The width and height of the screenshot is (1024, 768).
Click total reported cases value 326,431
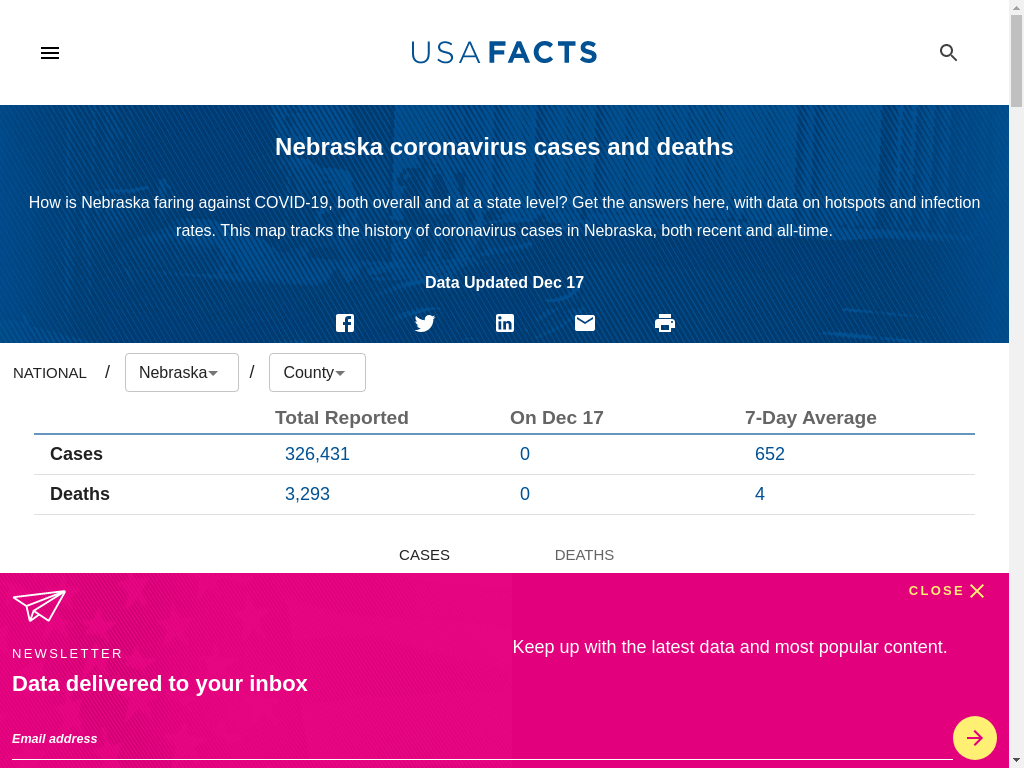(x=317, y=454)
